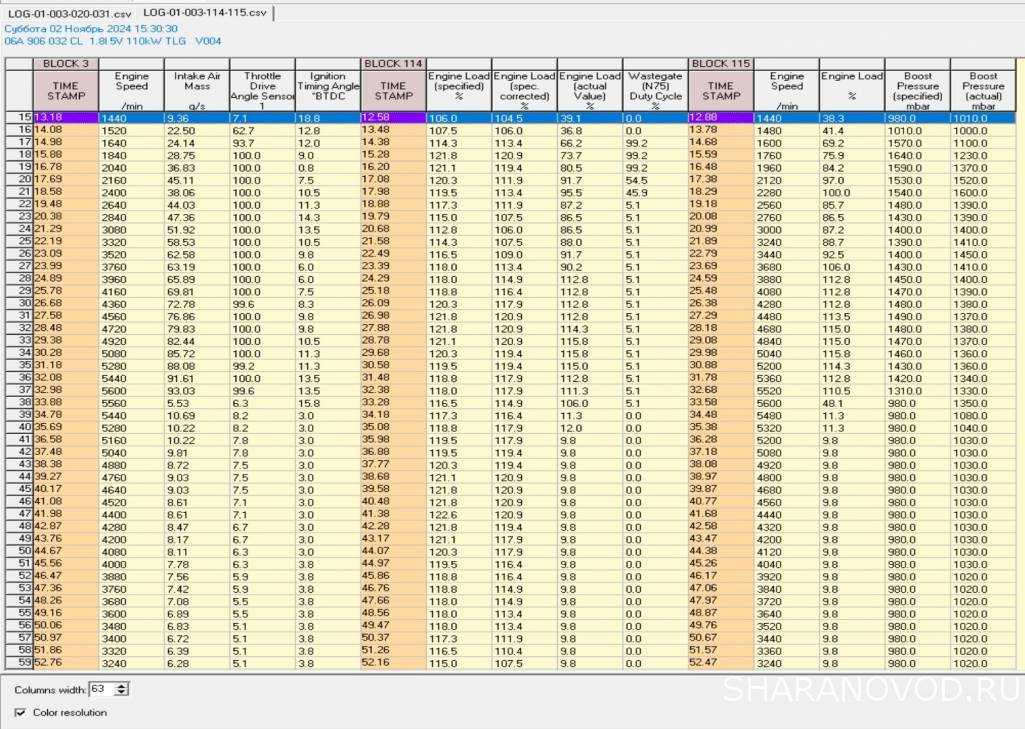1025x729 pixels.
Task: Click the Engine Load (specified) column header
Action: pyautogui.click(x=458, y=90)
